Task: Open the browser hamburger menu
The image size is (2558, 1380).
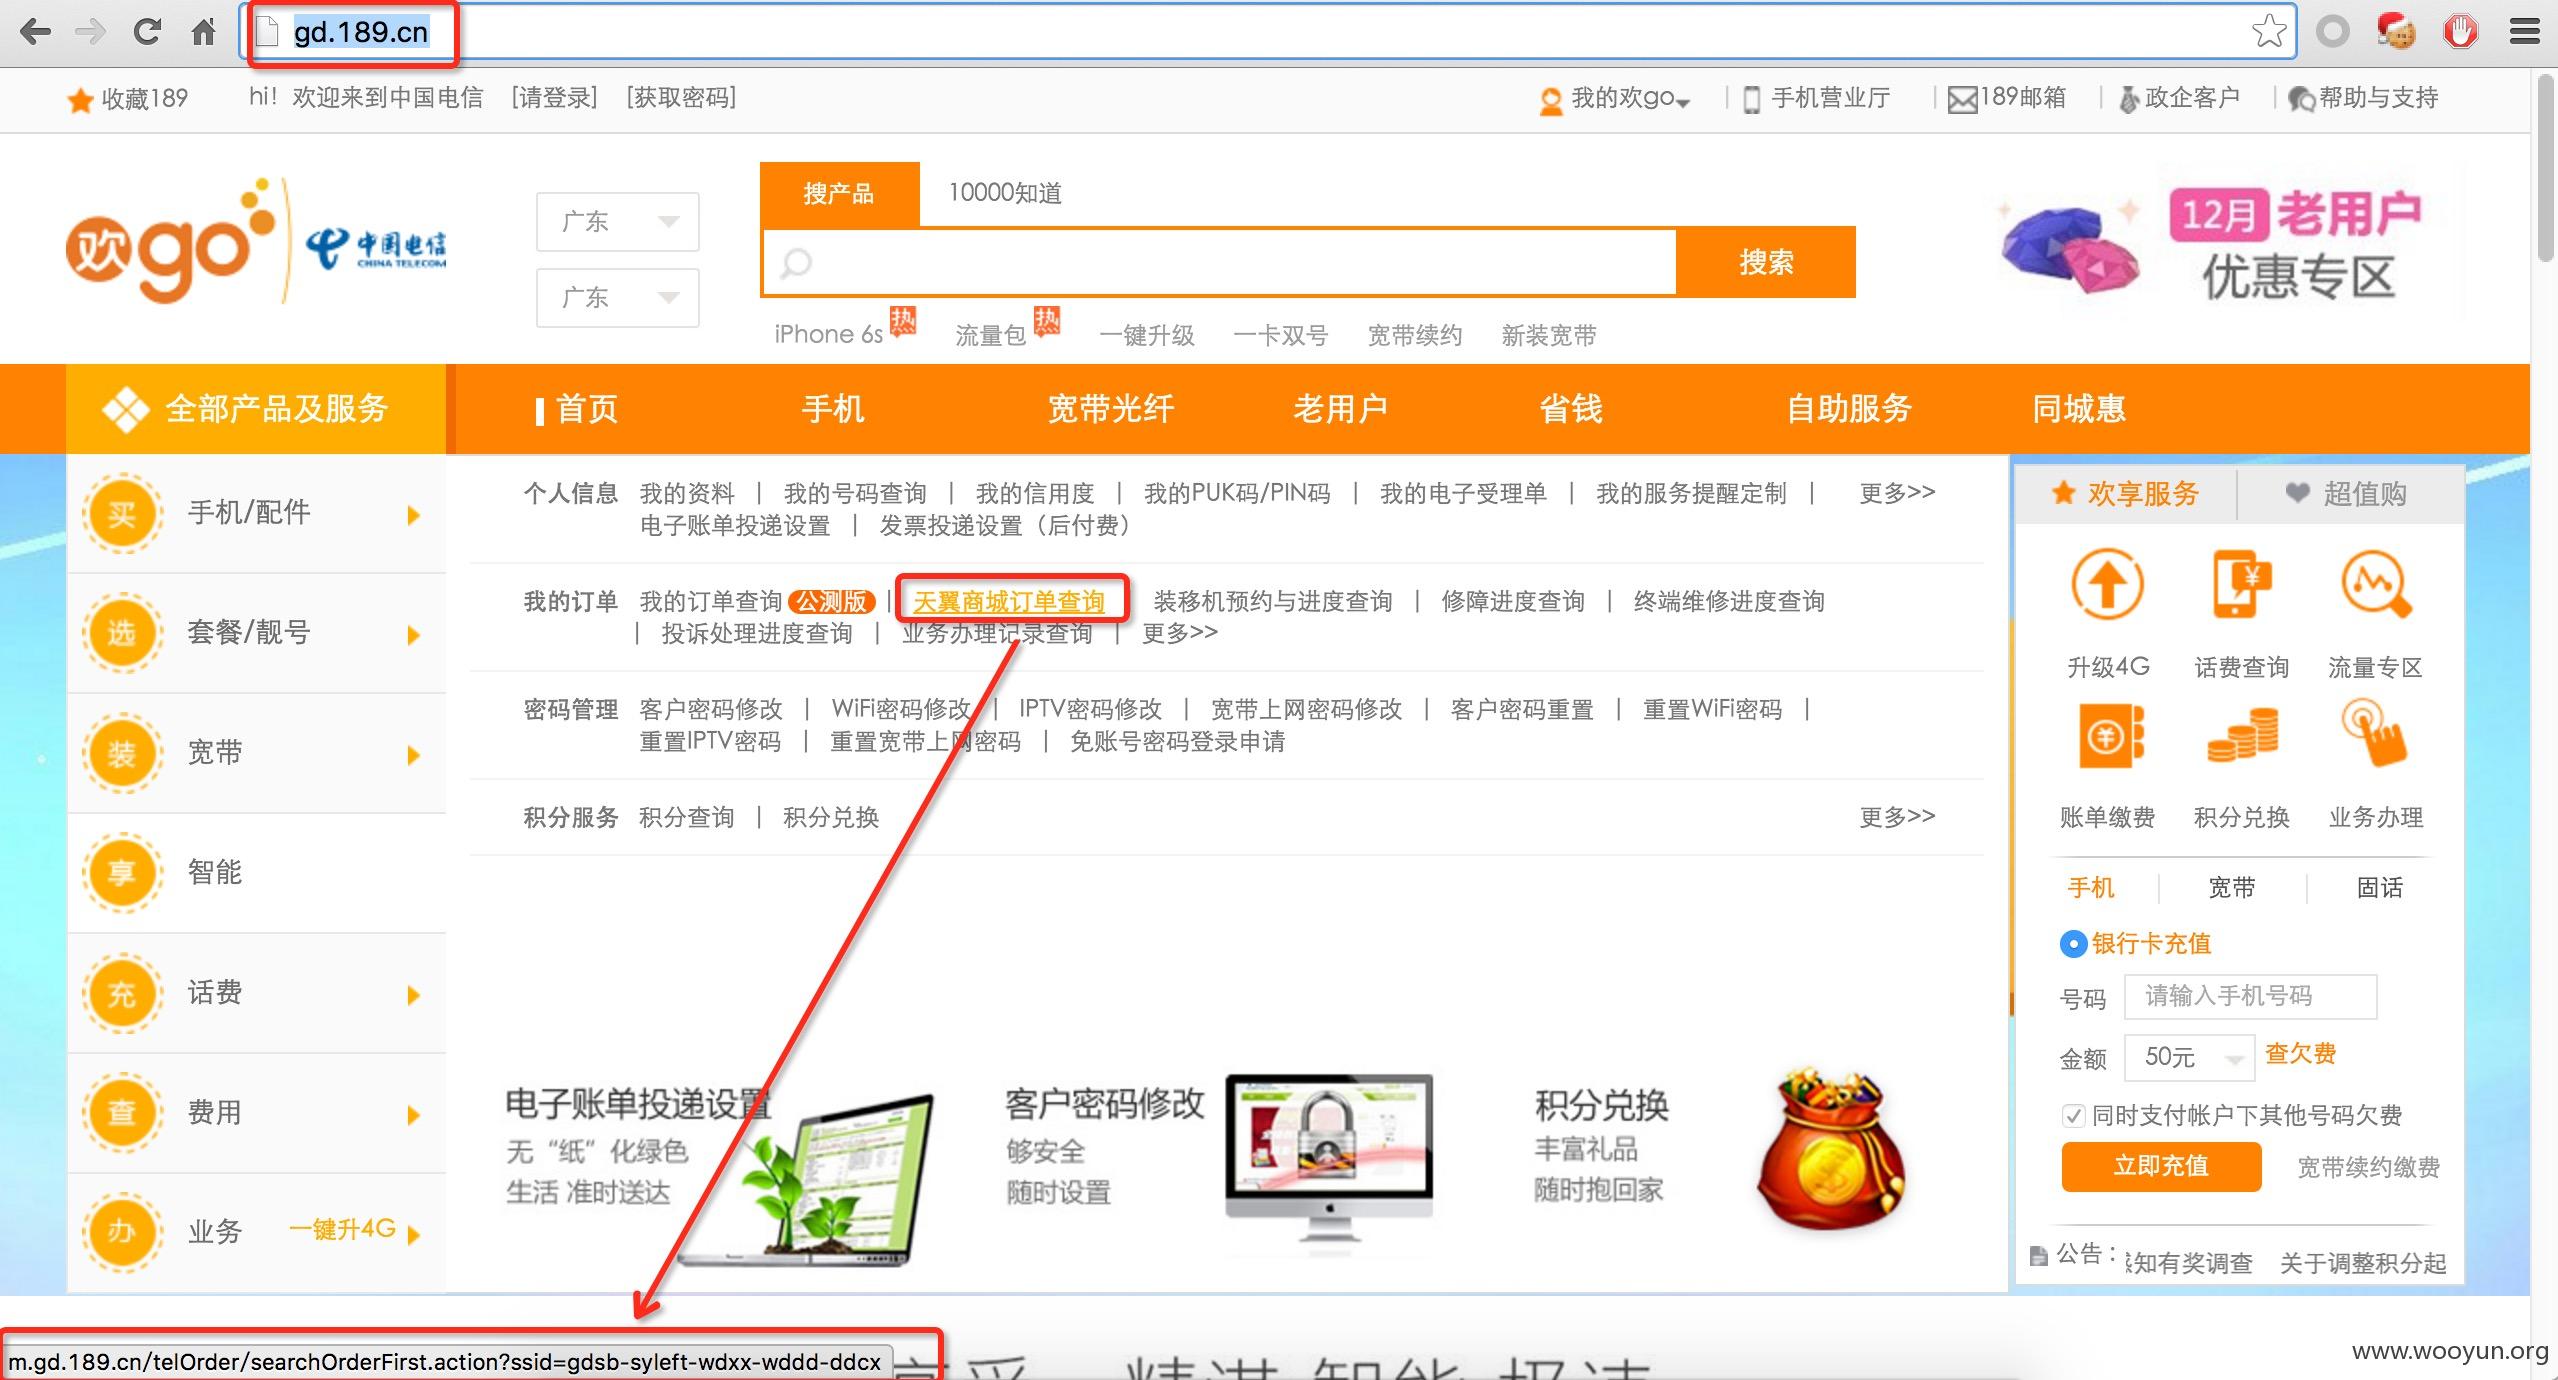Action: [x=2525, y=32]
